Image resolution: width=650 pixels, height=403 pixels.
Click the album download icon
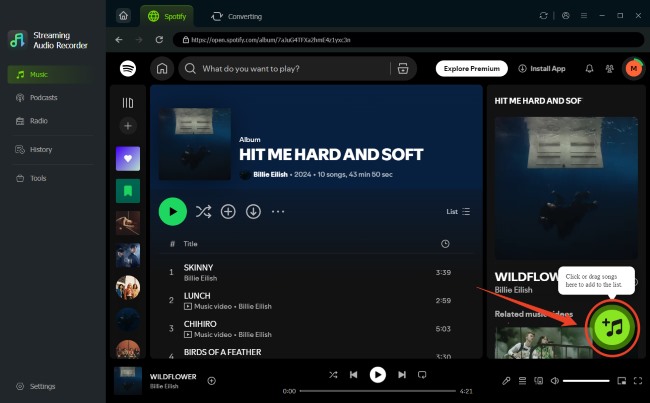[253, 211]
